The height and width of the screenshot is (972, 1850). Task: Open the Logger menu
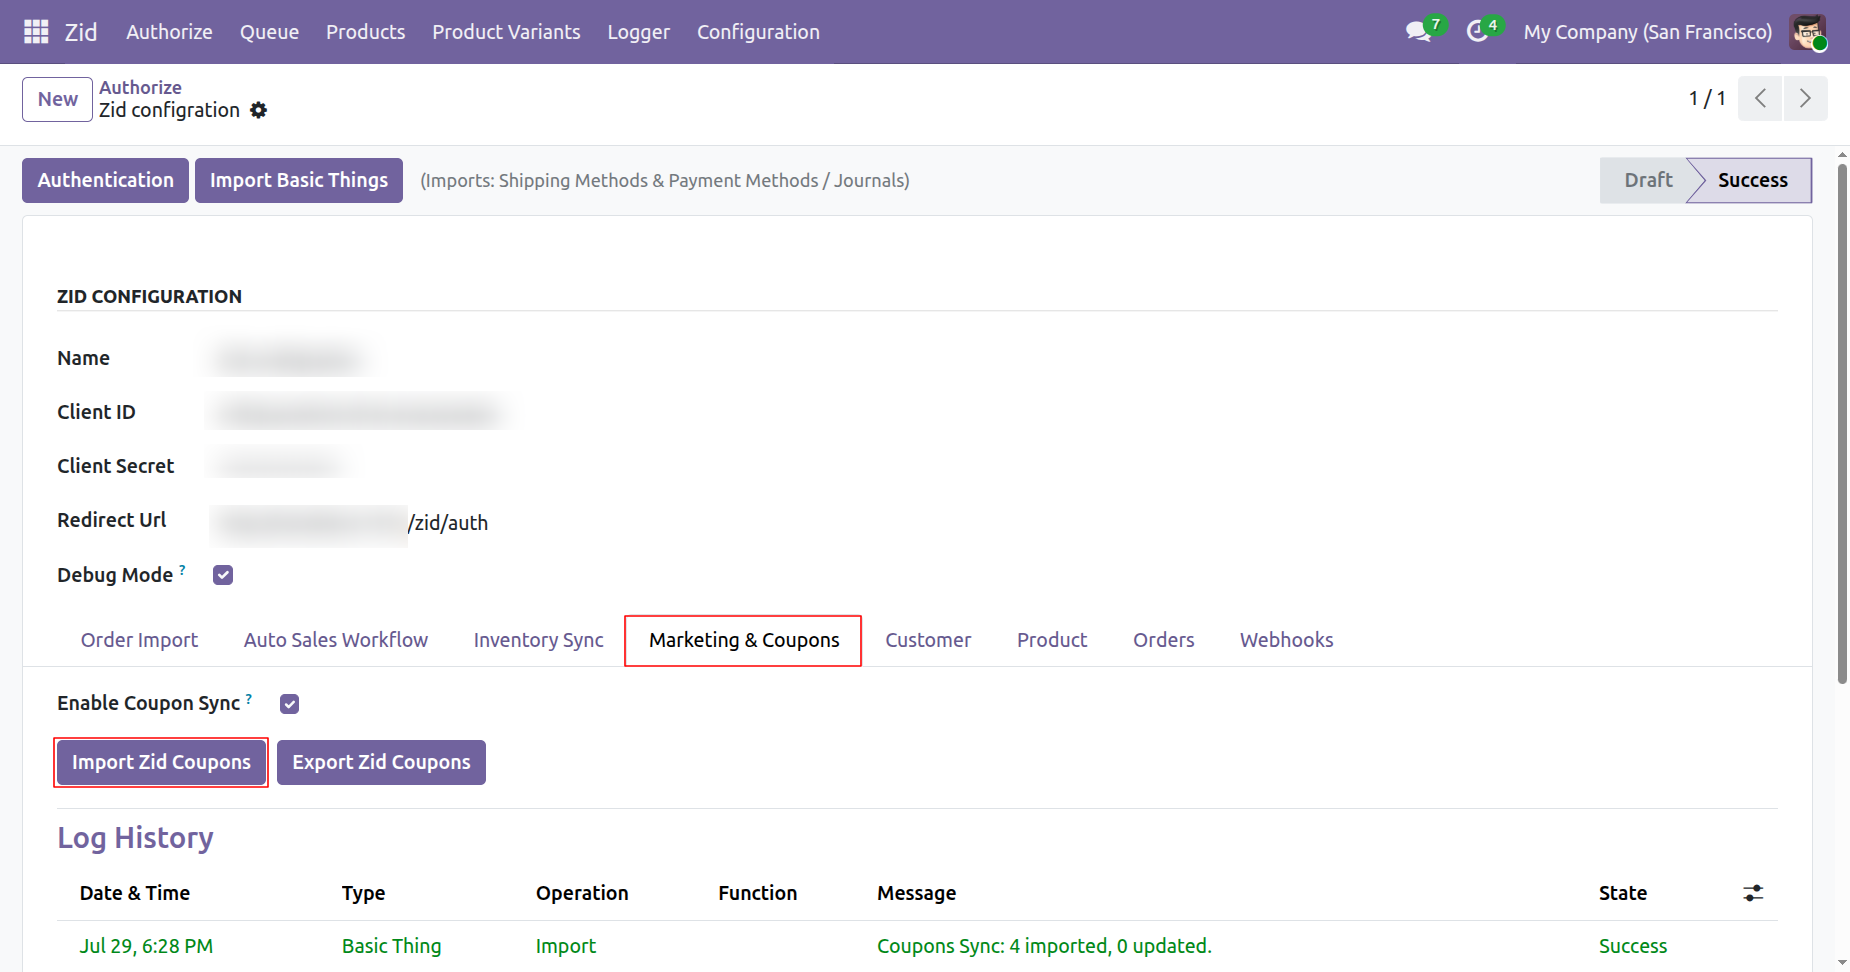pyautogui.click(x=638, y=32)
